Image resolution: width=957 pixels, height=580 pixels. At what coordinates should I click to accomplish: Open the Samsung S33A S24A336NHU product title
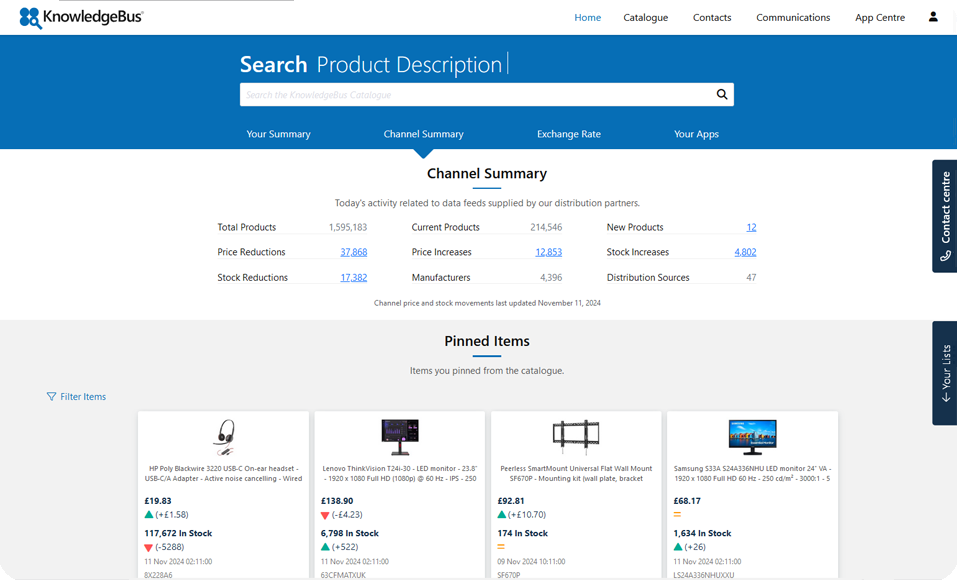coord(753,474)
